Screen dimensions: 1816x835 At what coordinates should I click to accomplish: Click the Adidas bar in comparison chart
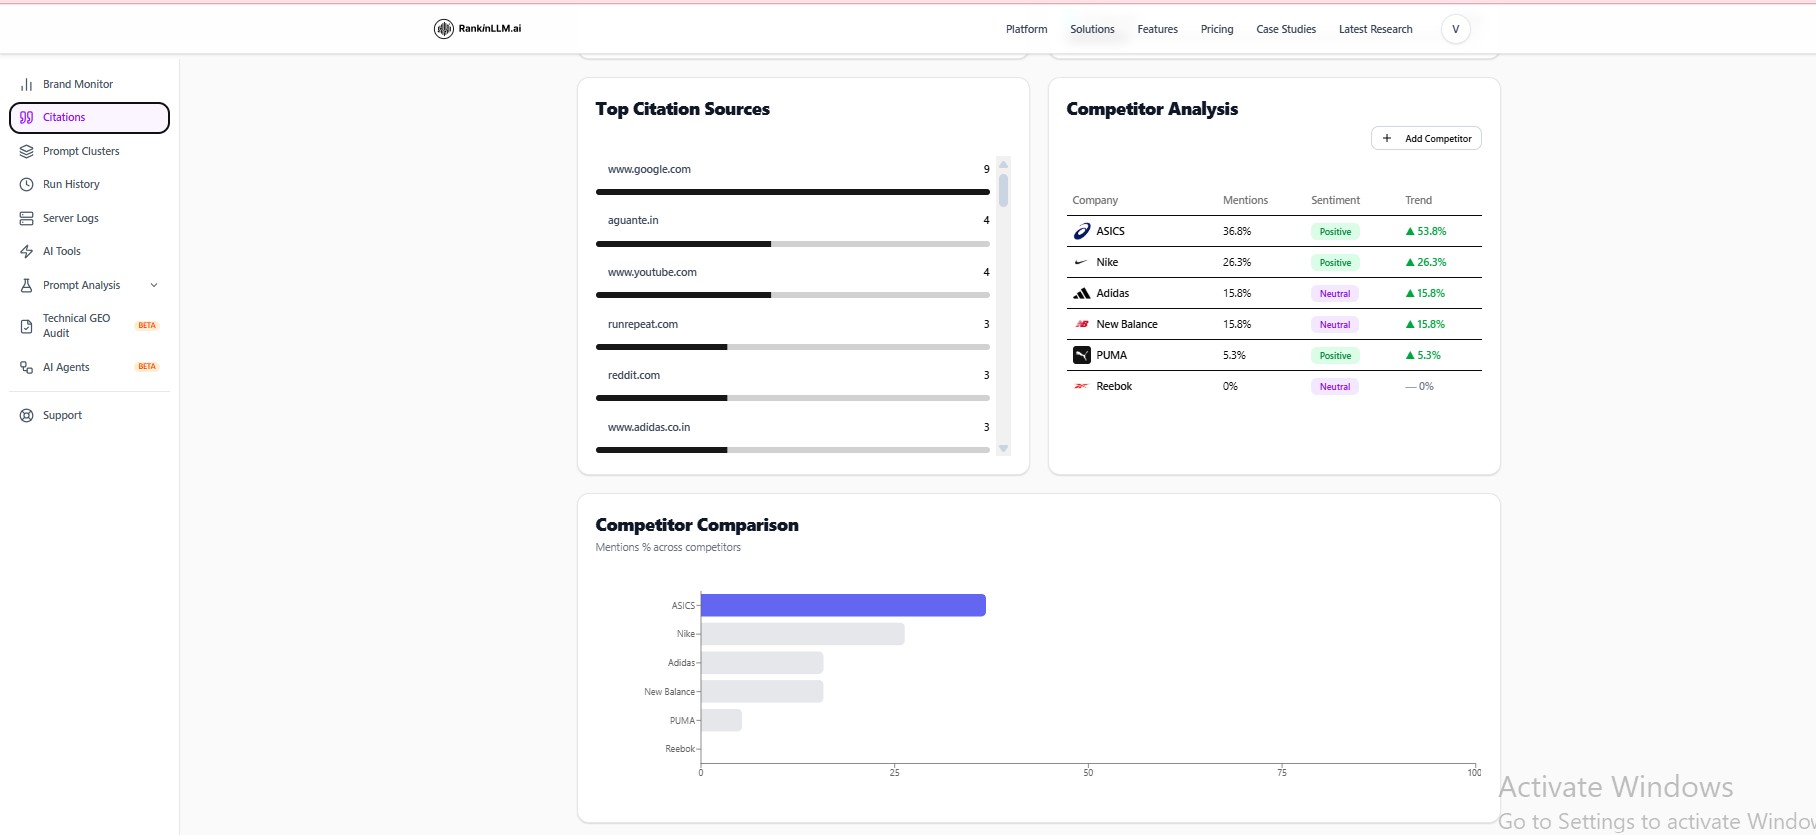click(x=762, y=663)
